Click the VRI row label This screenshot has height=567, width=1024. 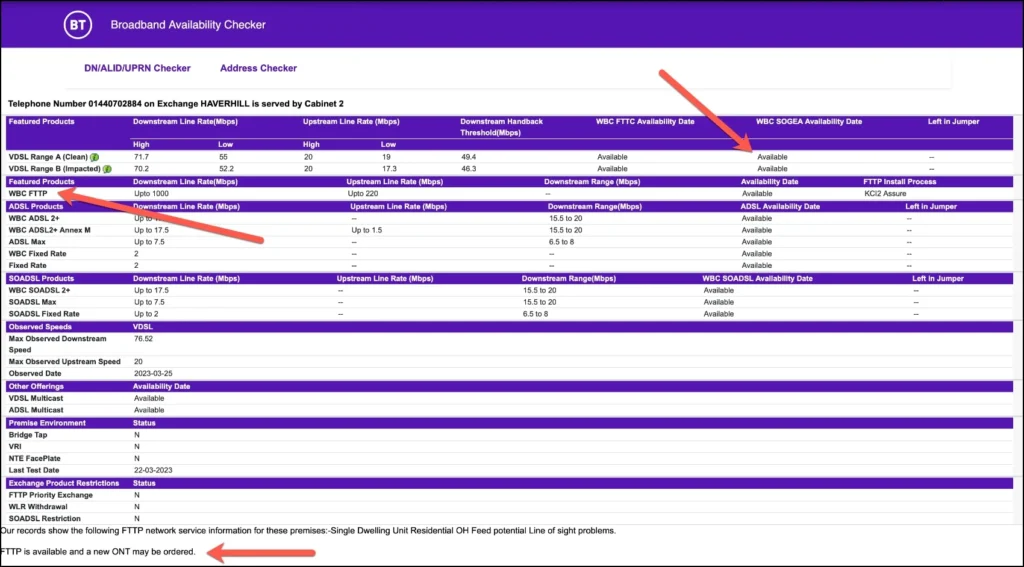tap(15, 447)
